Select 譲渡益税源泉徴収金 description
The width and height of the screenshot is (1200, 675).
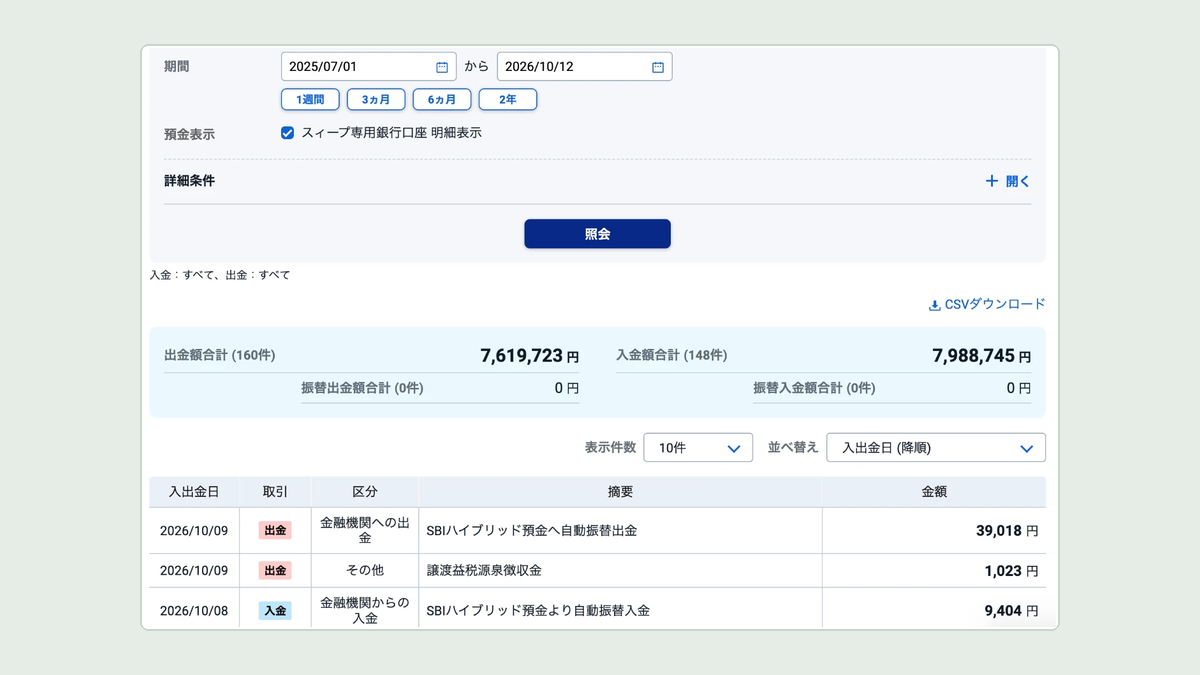tap(484, 571)
